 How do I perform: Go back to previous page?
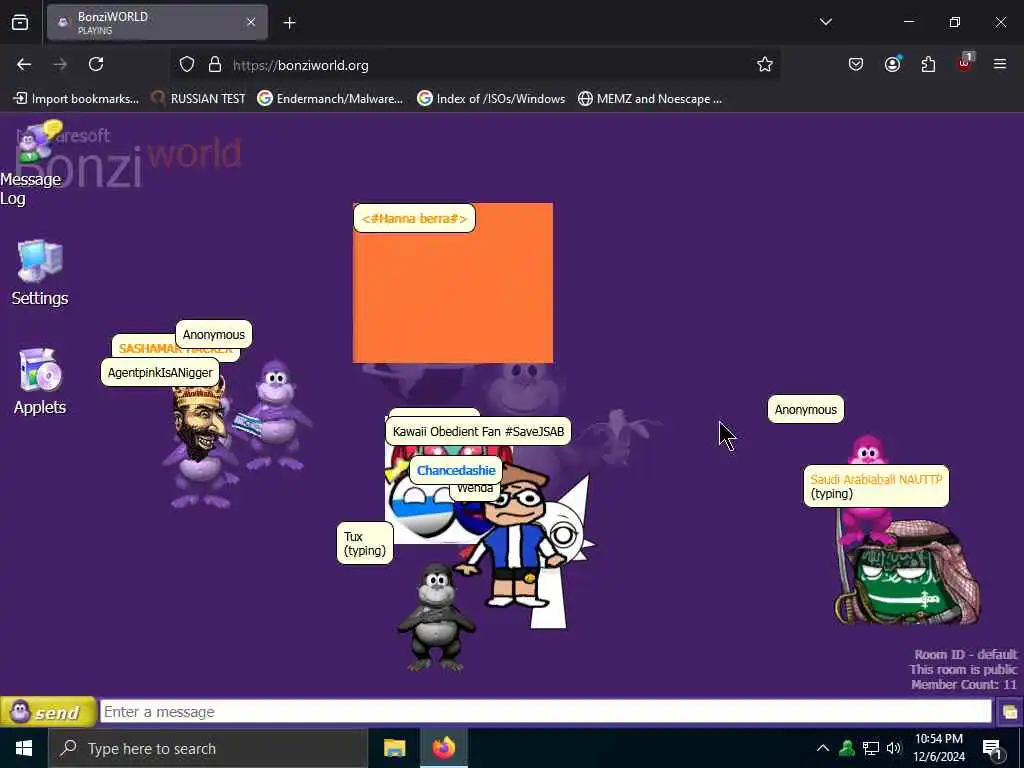click(24, 64)
